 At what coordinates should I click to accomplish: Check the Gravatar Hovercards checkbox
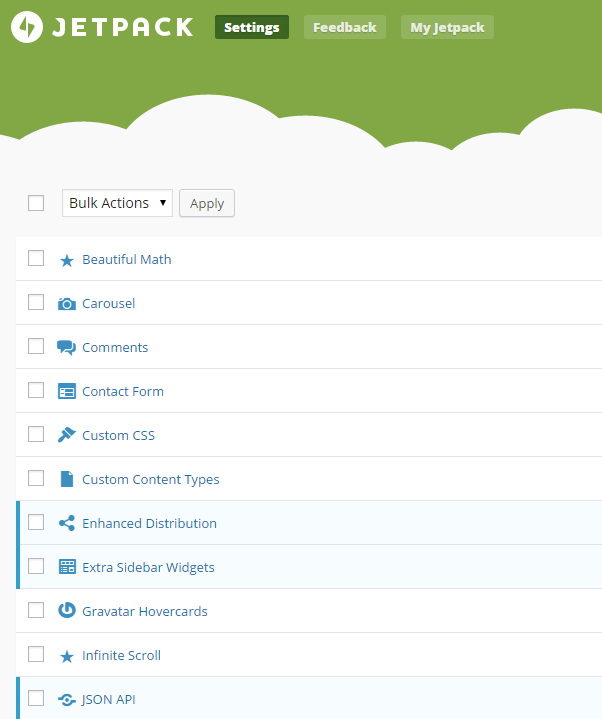(36, 610)
